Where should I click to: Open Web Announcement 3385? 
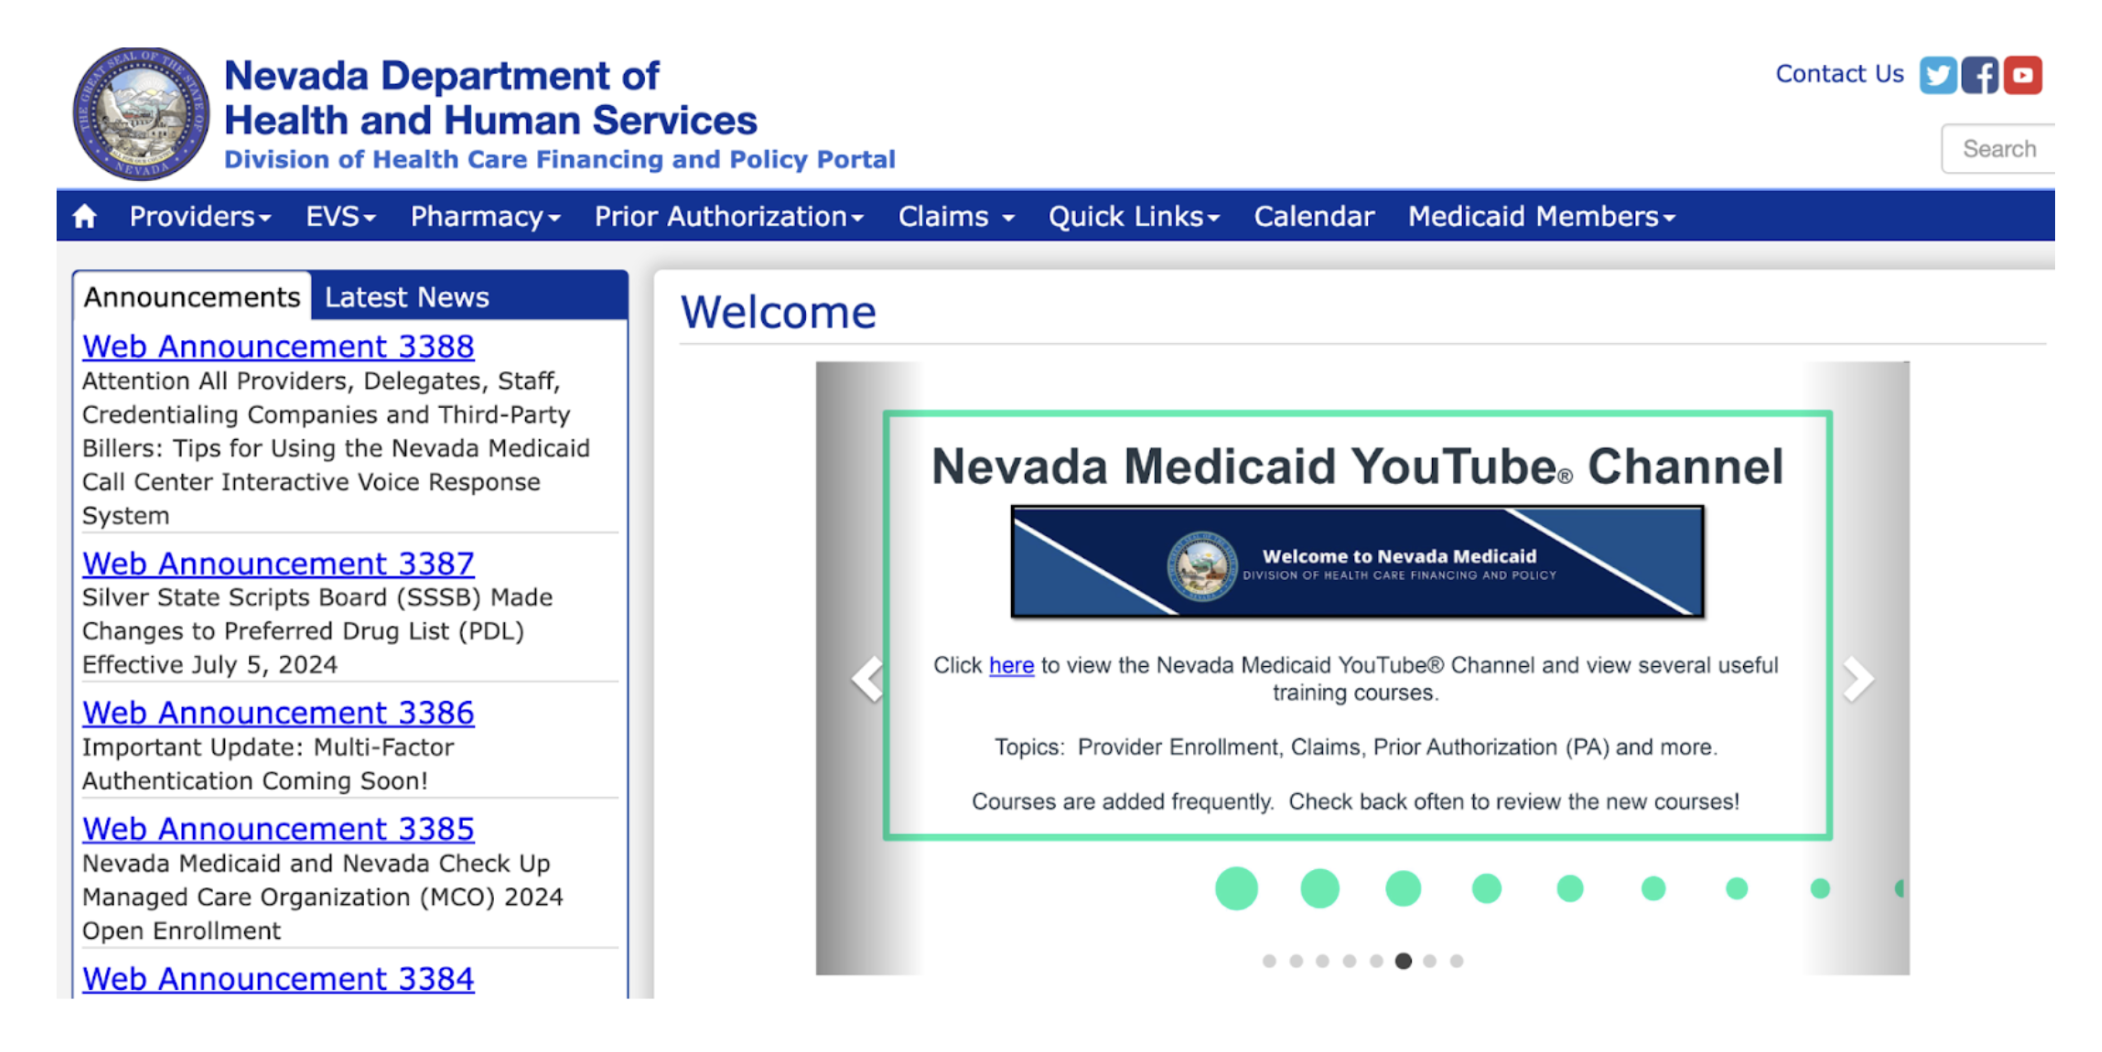(278, 828)
